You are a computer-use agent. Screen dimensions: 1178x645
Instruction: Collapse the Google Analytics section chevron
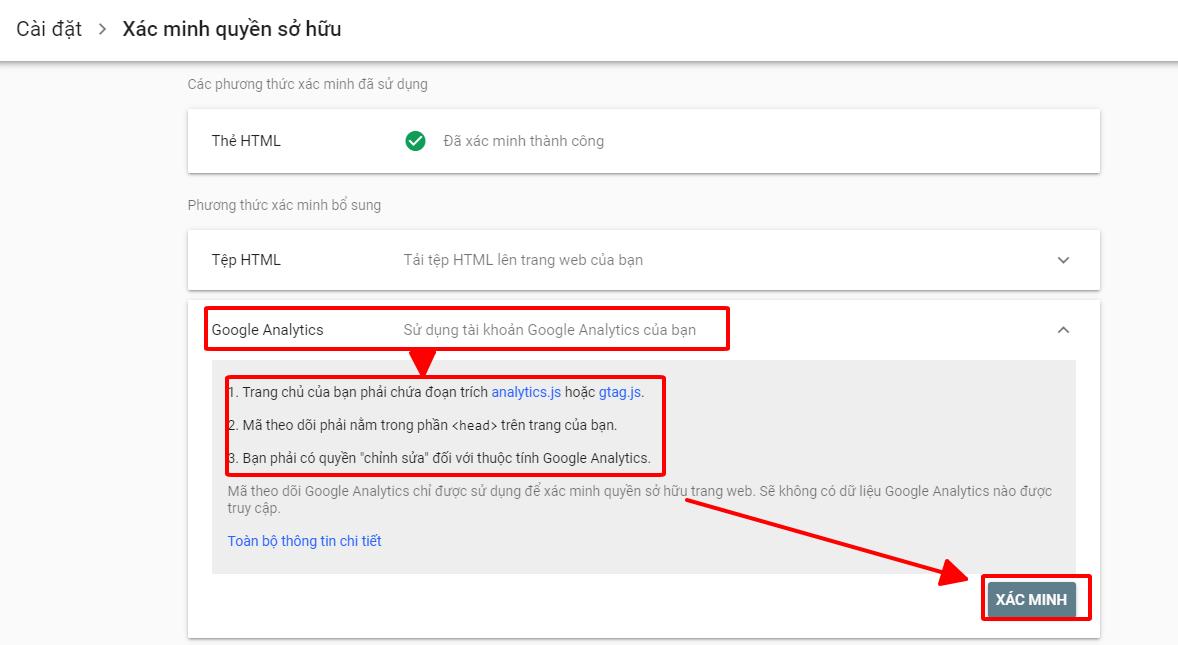pos(1063,330)
